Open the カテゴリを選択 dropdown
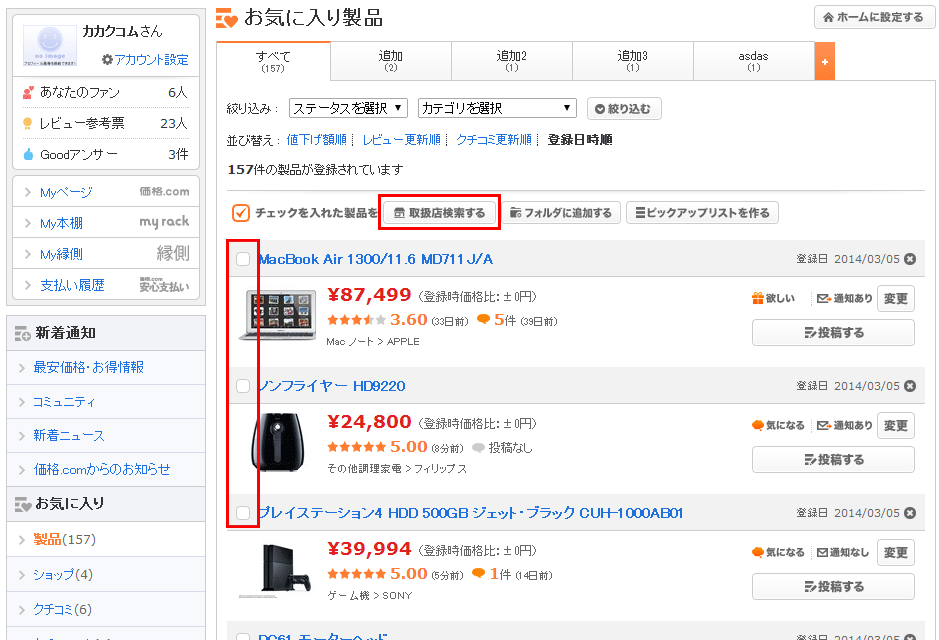The width and height of the screenshot is (939, 640). (497, 108)
